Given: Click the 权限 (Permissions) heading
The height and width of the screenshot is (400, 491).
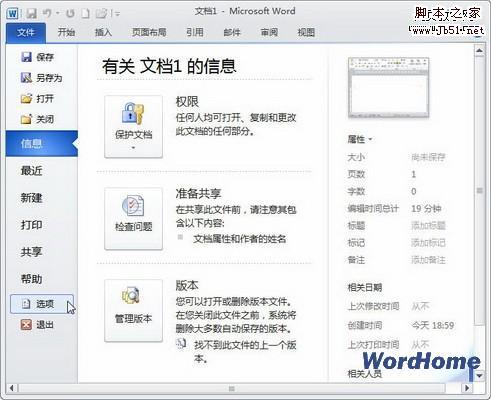Looking at the screenshot, I should tap(187, 102).
